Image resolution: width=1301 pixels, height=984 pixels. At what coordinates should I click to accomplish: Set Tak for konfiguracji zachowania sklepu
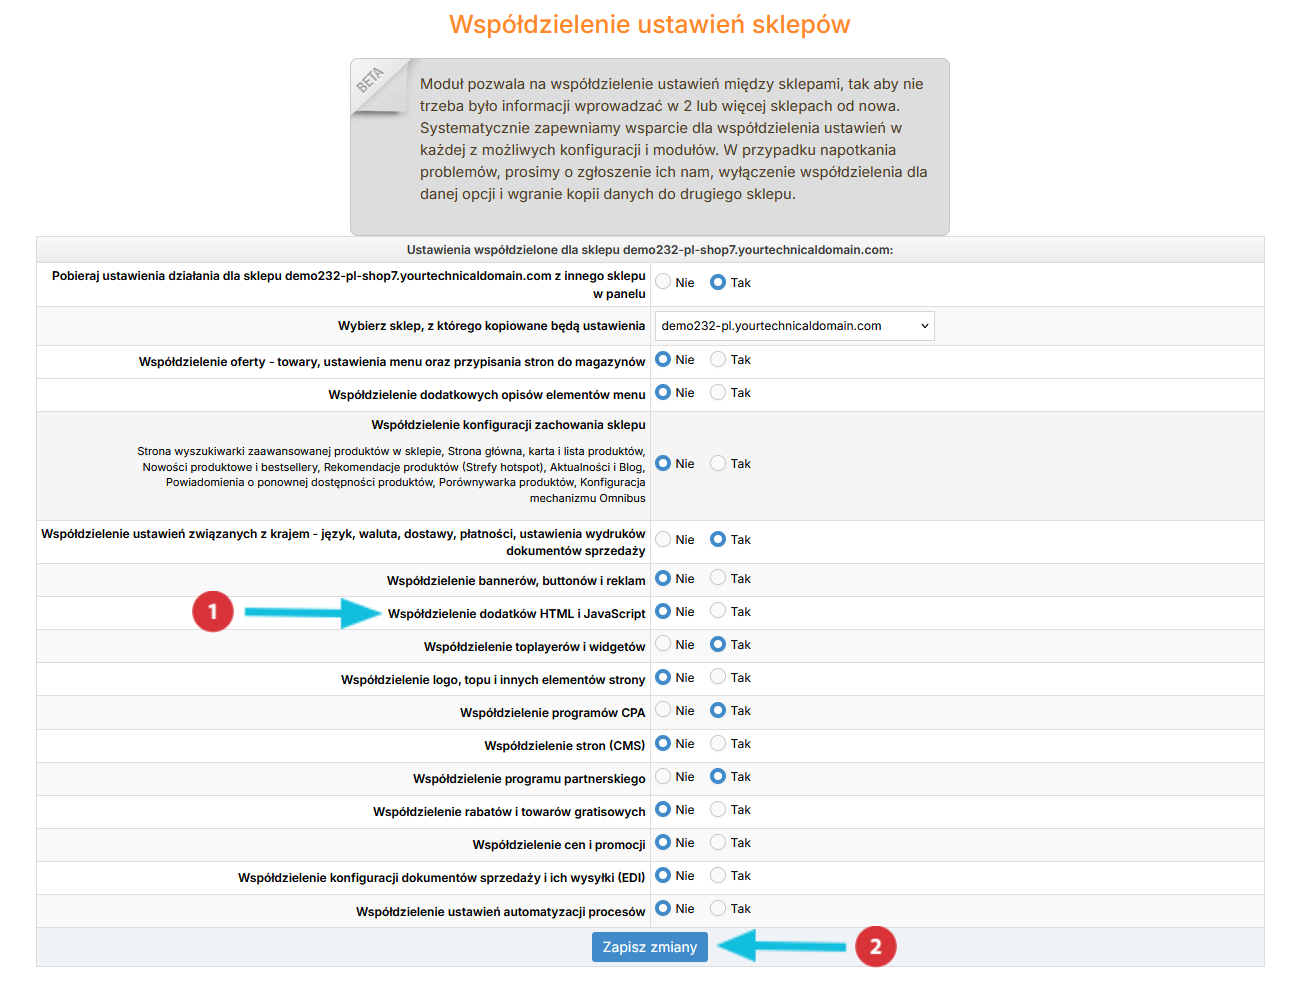click(x=718, y=463)
